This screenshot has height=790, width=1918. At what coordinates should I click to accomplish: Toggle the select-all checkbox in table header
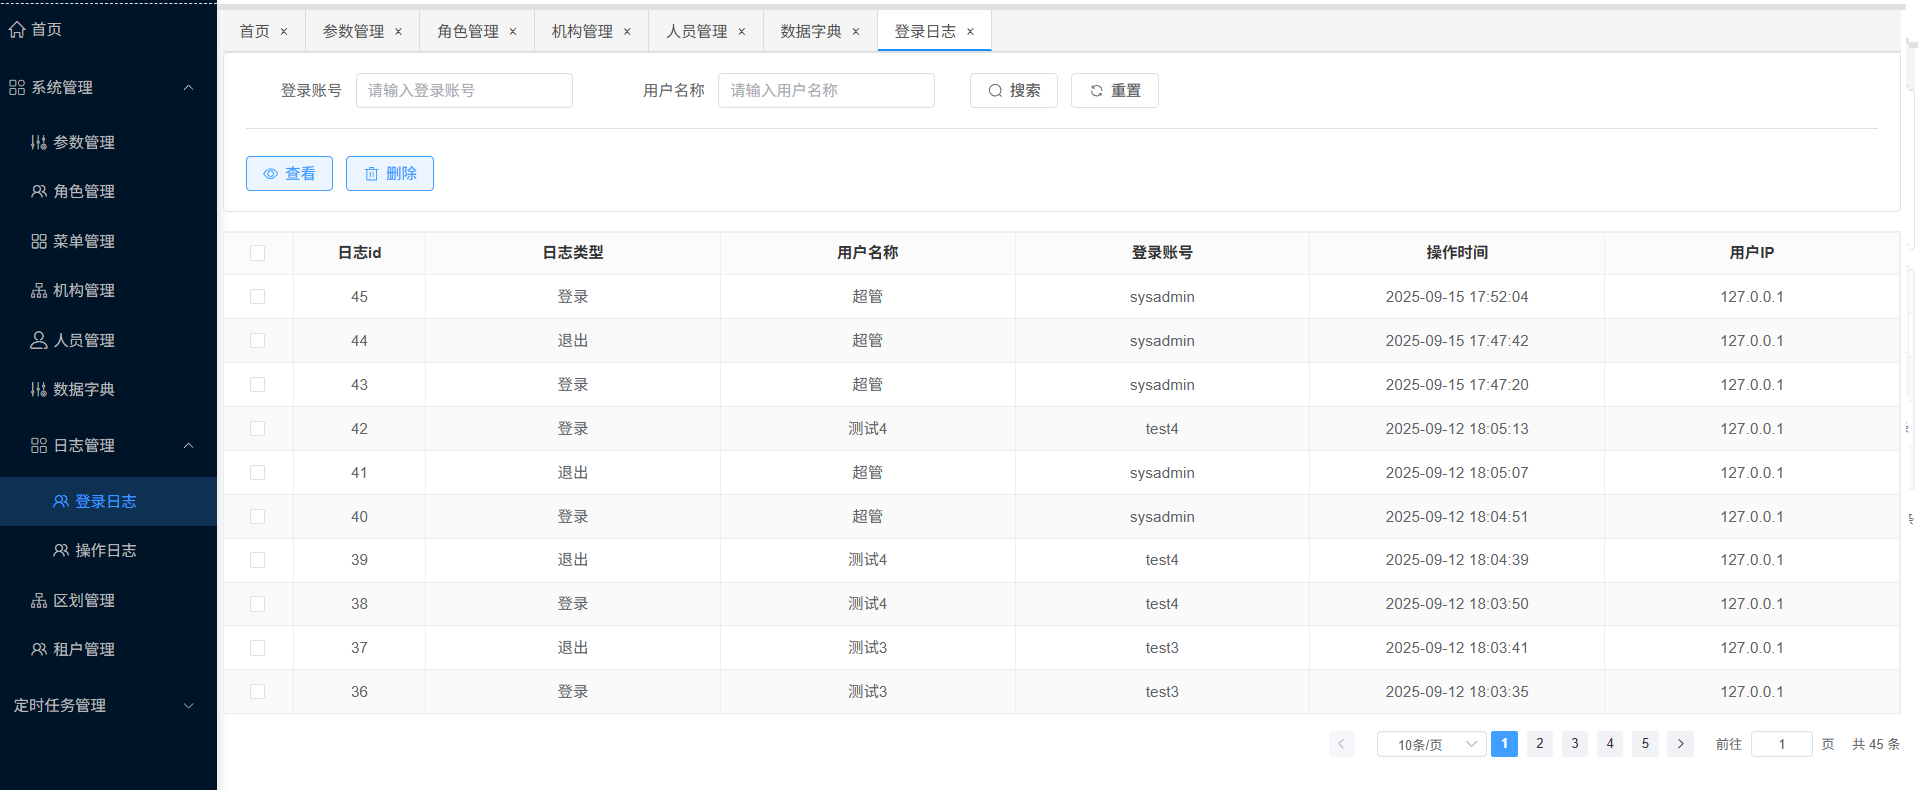coord(258,253)
